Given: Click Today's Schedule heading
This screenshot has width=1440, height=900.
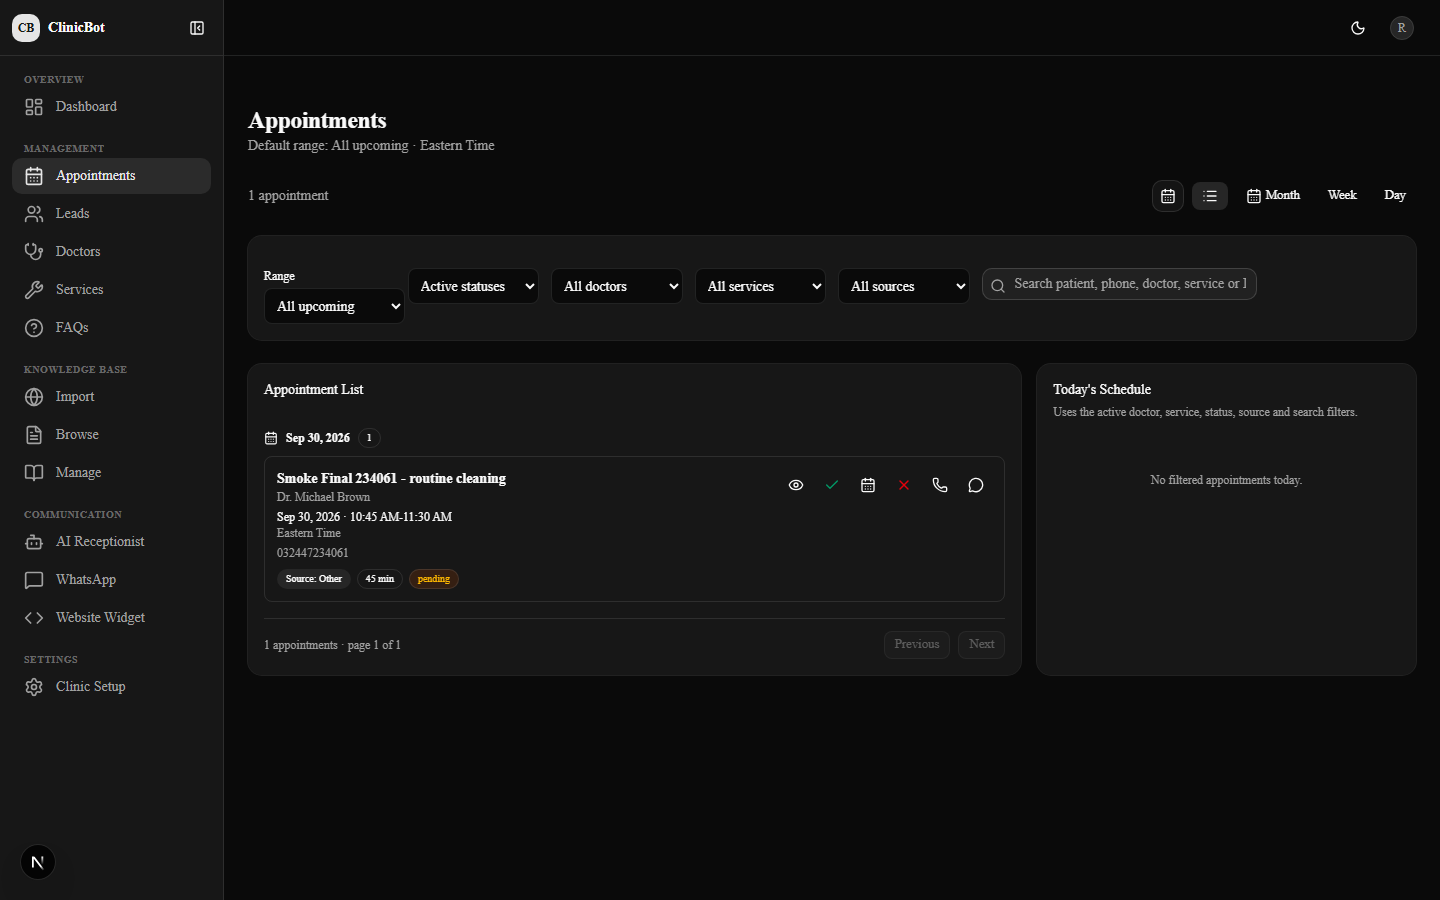Looking at the screenshot, I should (x=1102, y=390).
